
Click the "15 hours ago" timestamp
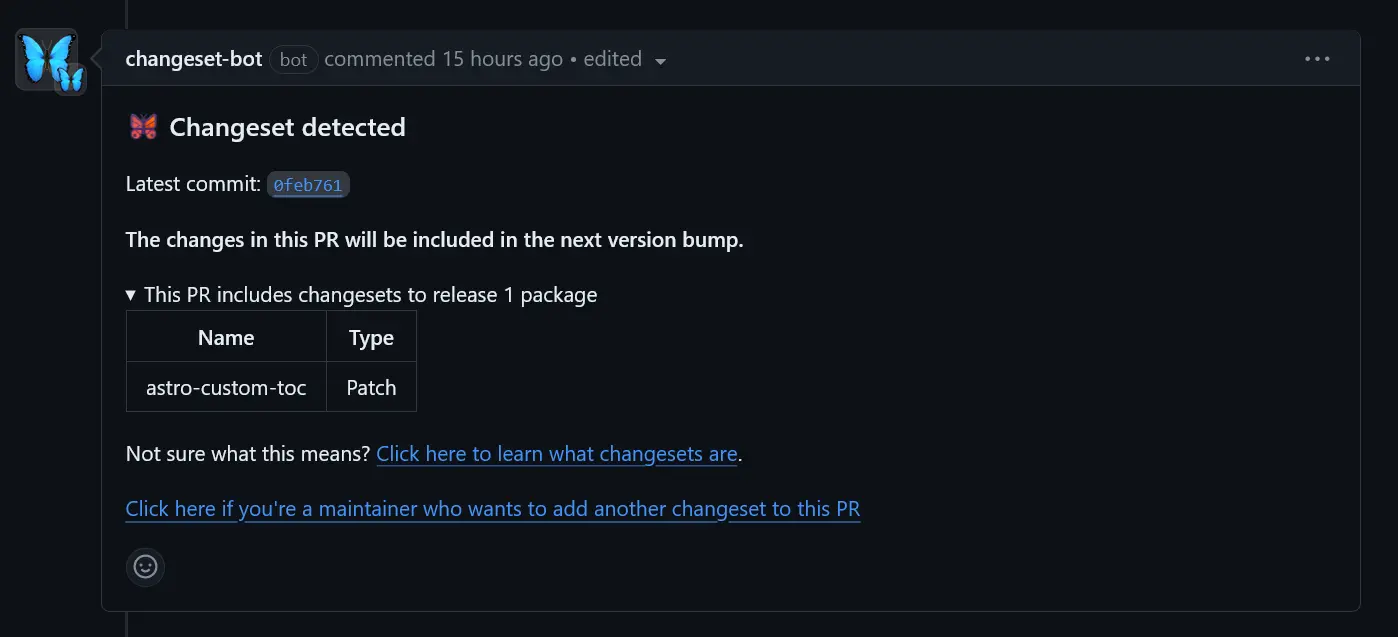coord(503,59)
